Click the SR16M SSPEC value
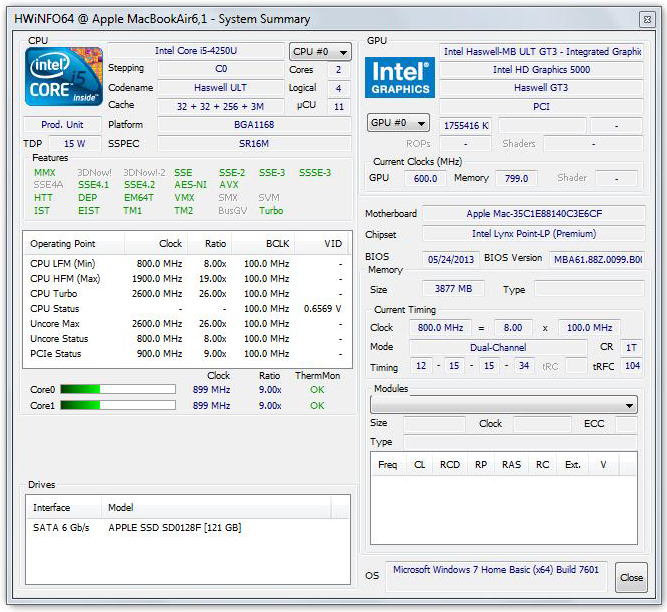Image resolution: width=667 pixels, height=612 pixels. coord(254,144)
